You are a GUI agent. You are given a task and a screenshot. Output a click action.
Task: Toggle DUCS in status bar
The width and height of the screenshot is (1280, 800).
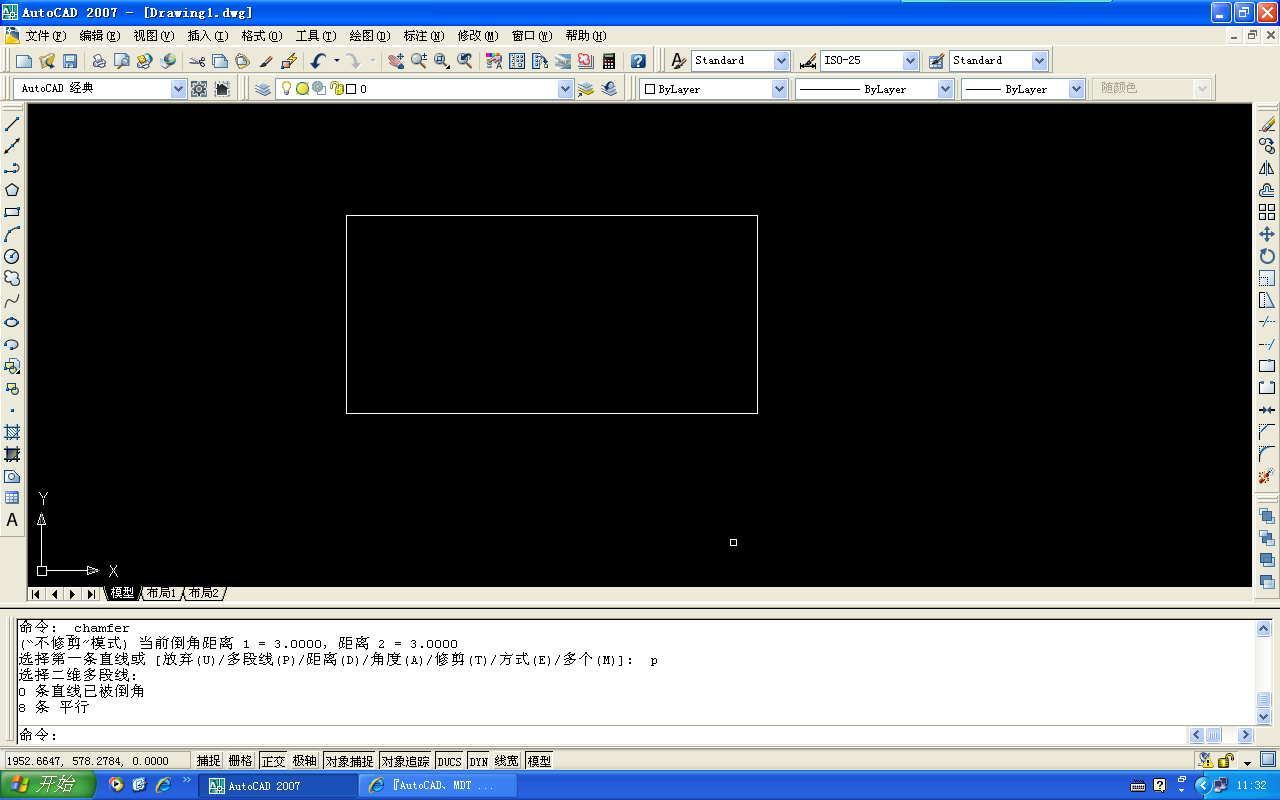point(449,761)
